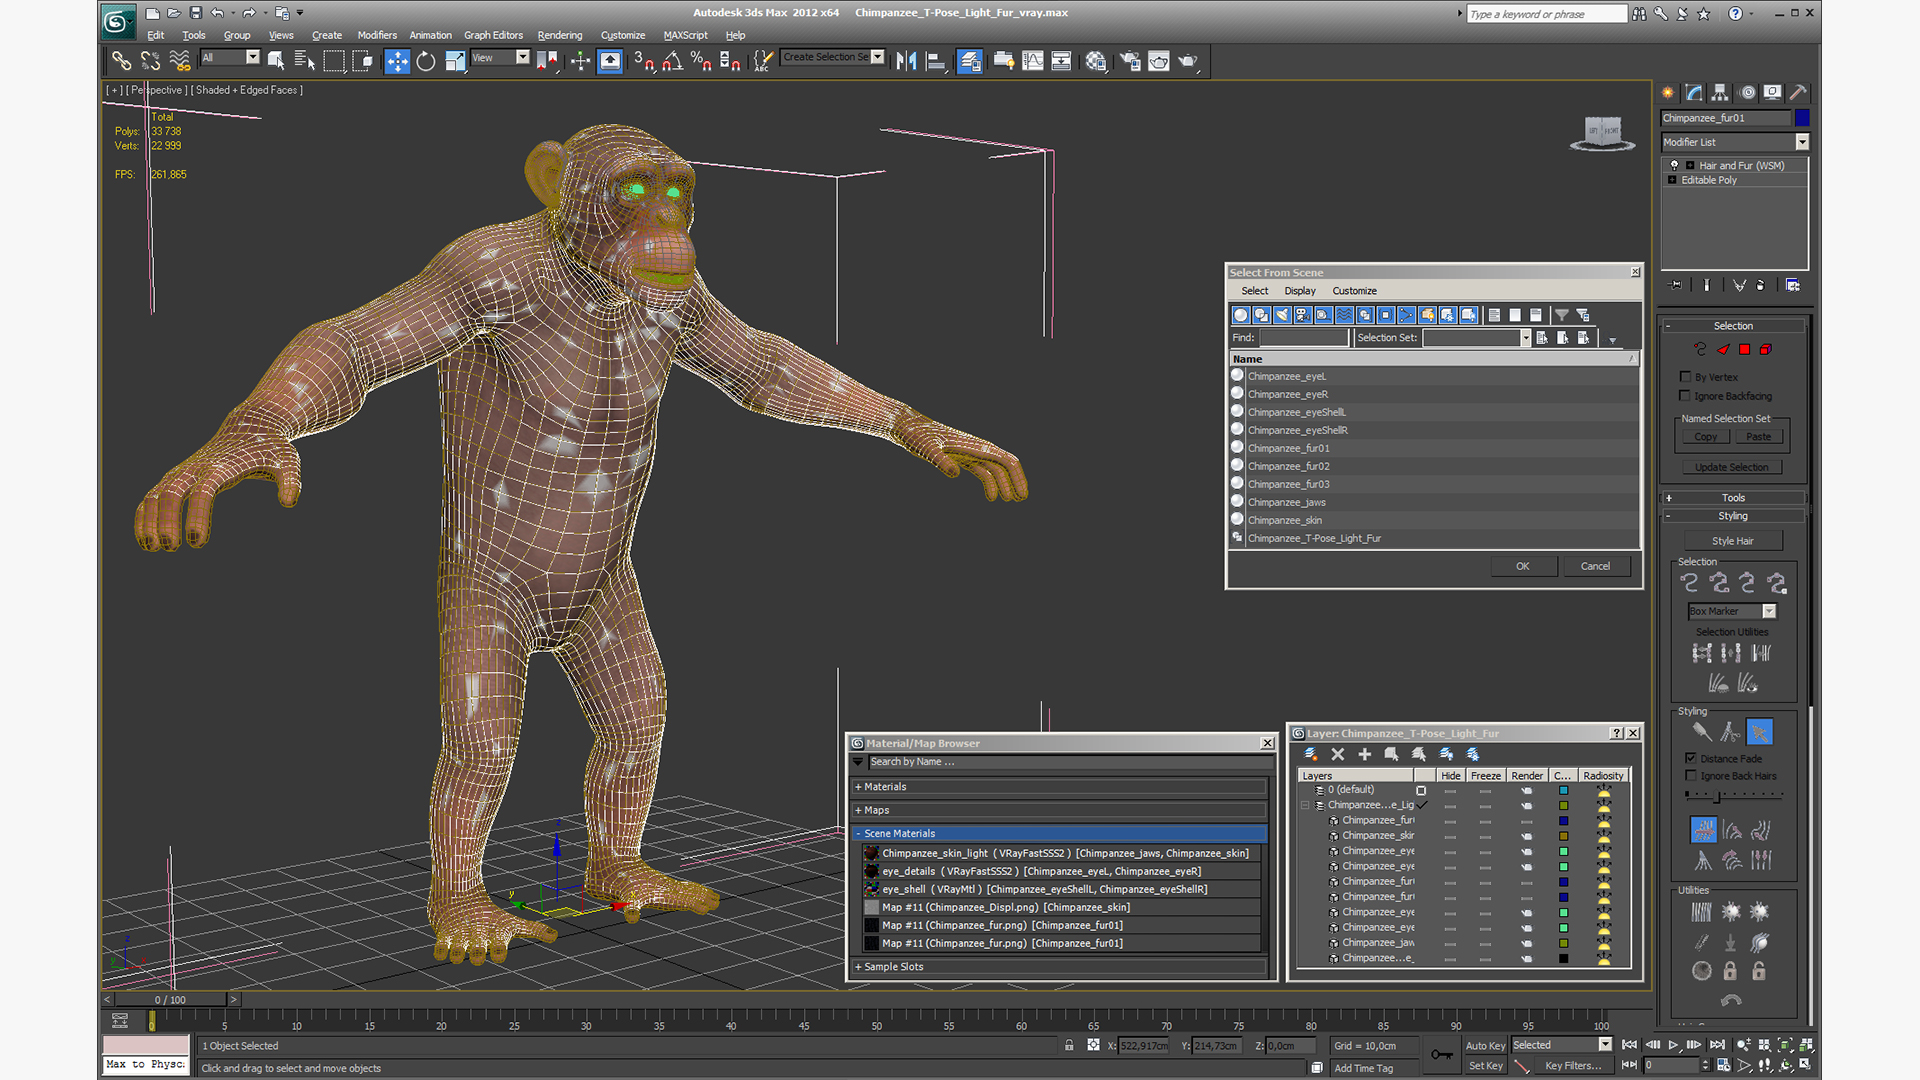The width and height of the screenshot is (1920, 1080).
Task: Open the Curve Editor icon
Action: pos(1032,62)
